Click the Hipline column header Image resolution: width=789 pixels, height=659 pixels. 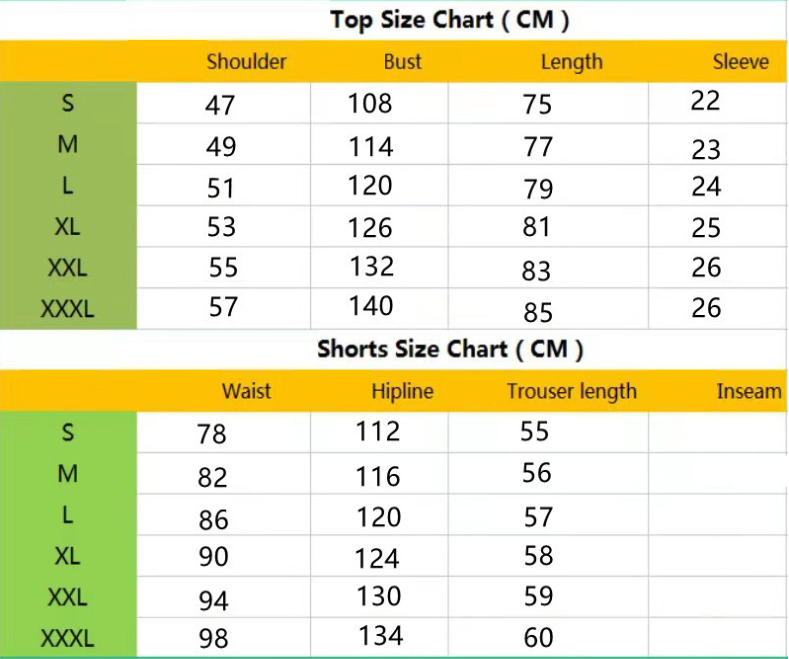click(x=402, y=391)
